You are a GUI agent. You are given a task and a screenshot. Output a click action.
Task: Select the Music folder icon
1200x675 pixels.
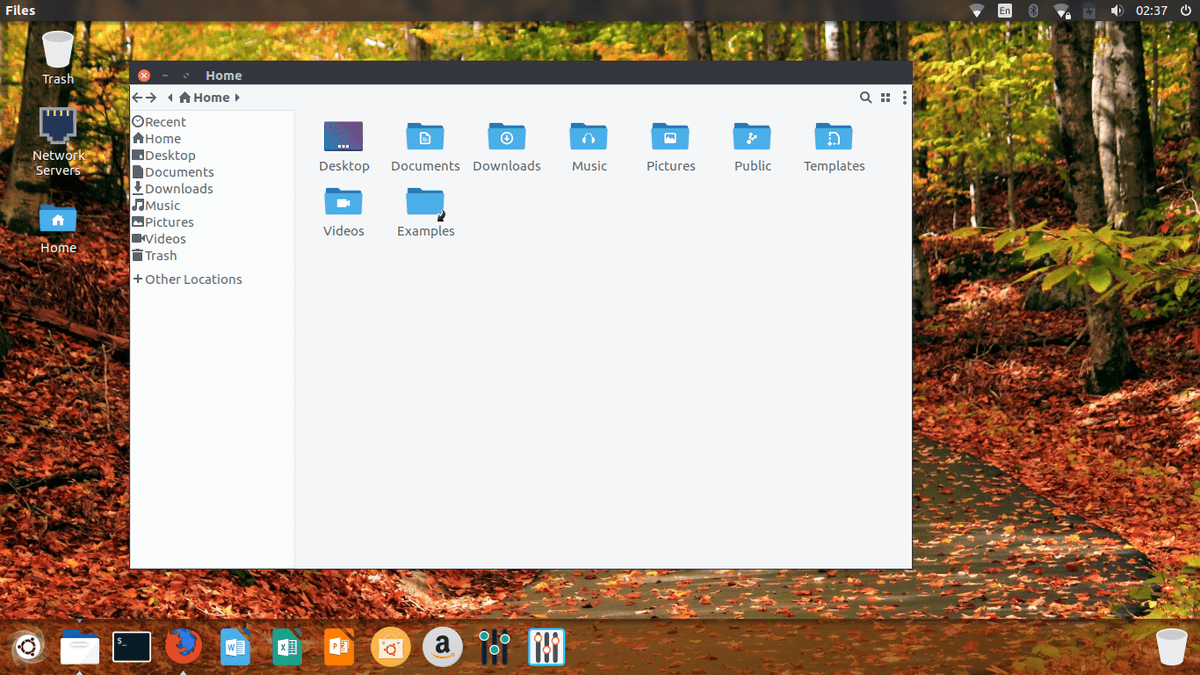point(589,138)
